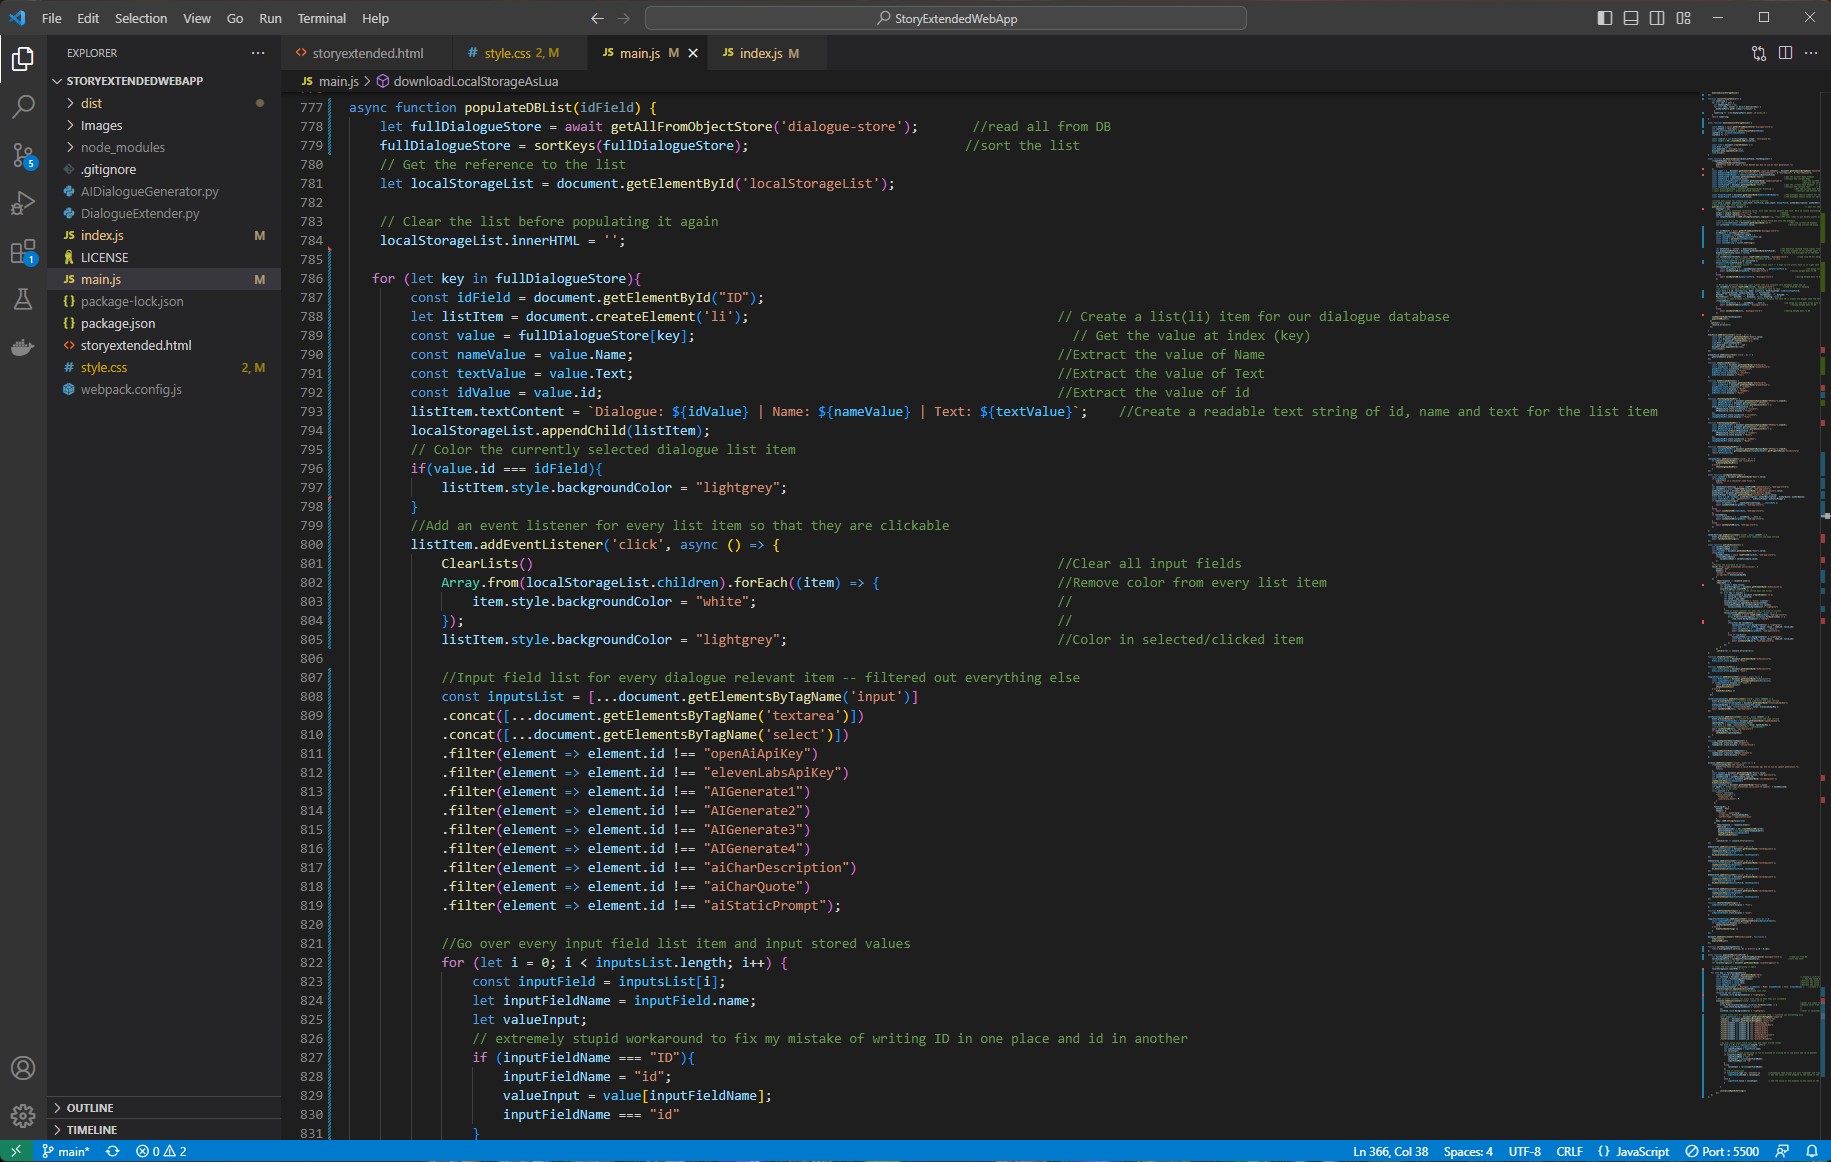This screenshot has width=1831, height=1162.
Task: Open the Manage settings gear
Action: click(23, 1115)
